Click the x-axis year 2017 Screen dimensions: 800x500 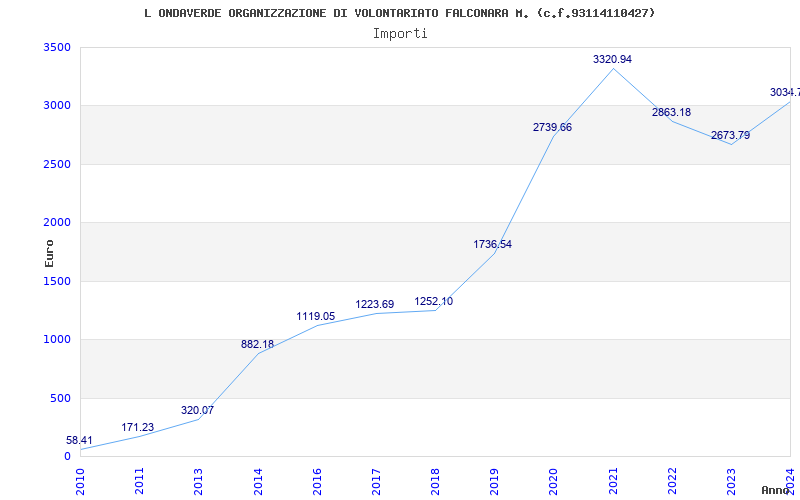click(x=376, y=482)
